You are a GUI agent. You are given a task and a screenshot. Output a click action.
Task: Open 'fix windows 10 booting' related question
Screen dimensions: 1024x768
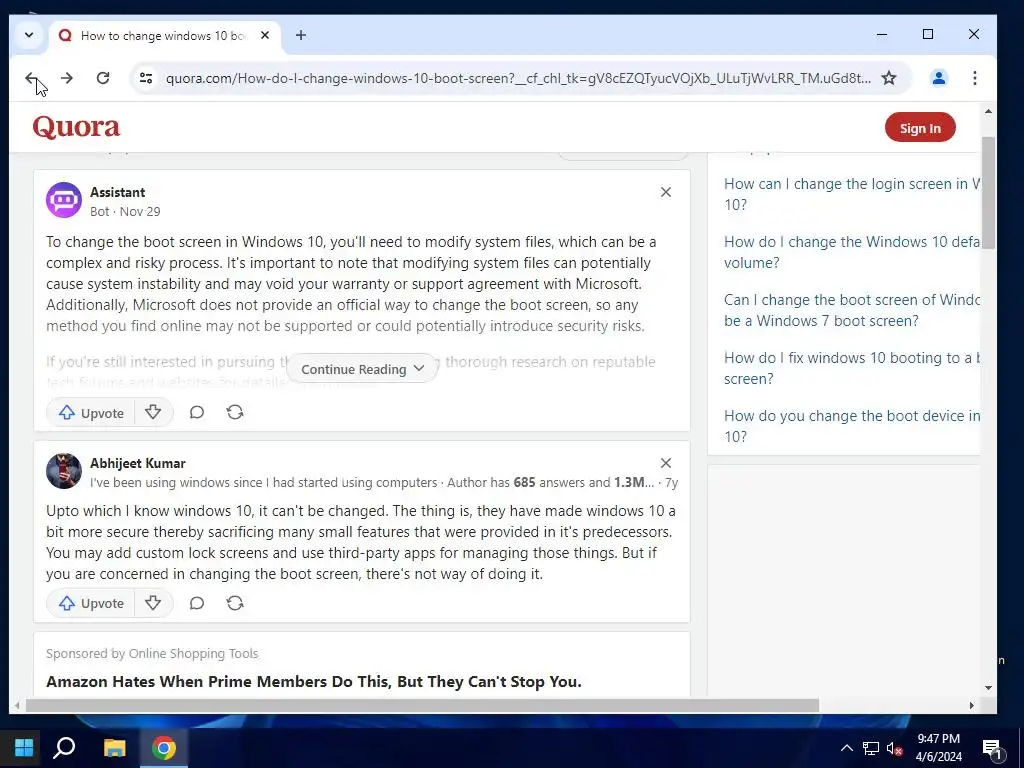[852, 368]
